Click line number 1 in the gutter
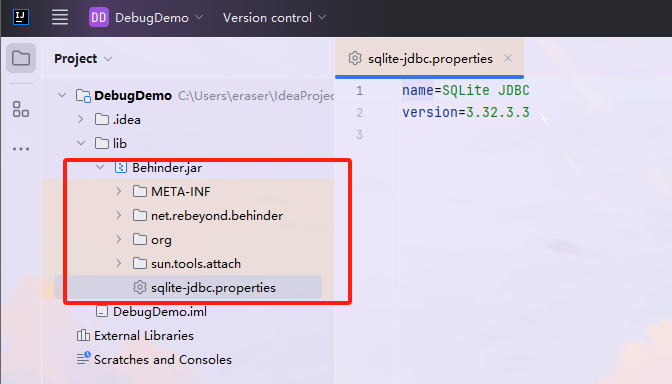Screen dimensions: 672x384 (x=359, y=91)
